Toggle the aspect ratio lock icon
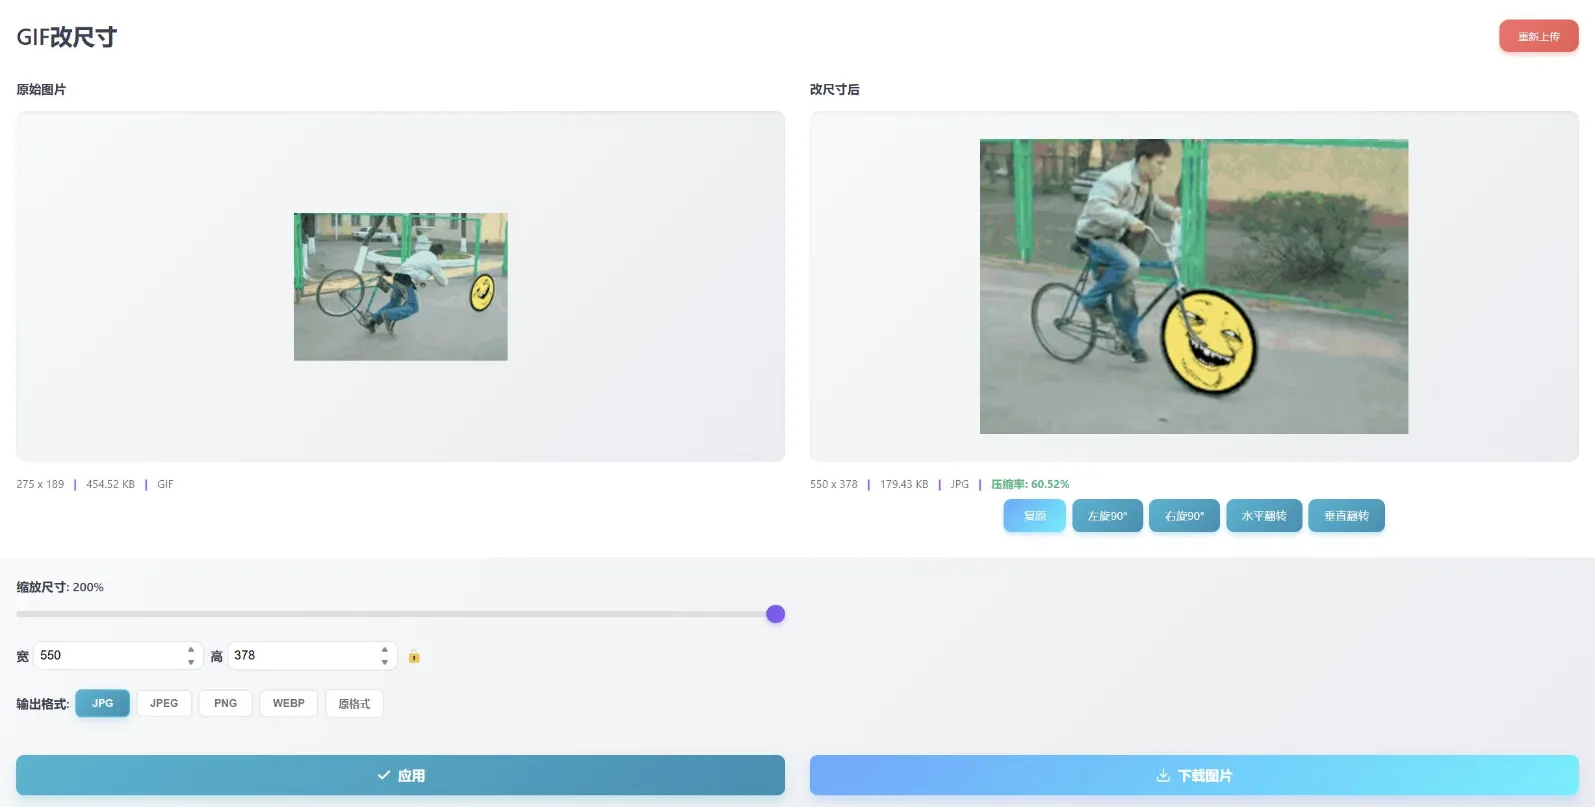Image resolution: width=1595 pixels, height=807 pixels. (x=414, y=657)
